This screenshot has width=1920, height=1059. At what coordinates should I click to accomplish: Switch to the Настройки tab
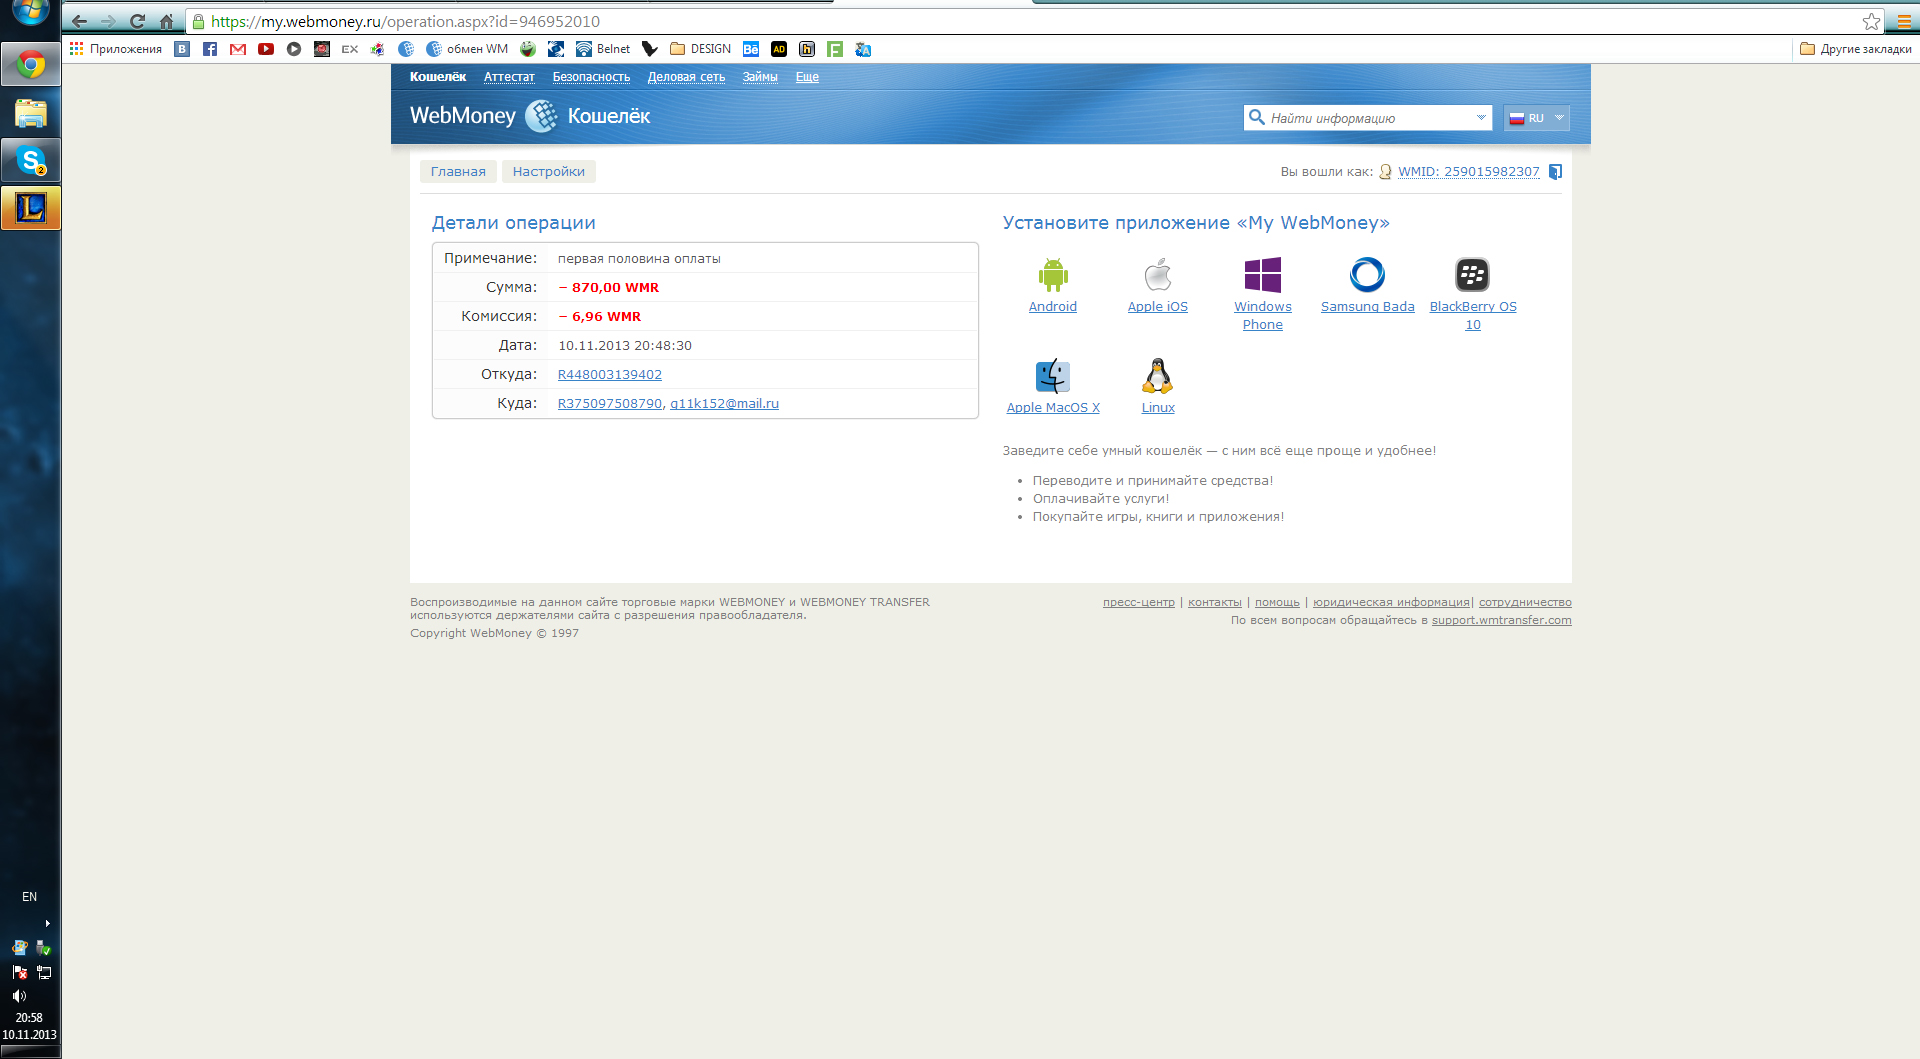tap(549, 172)
